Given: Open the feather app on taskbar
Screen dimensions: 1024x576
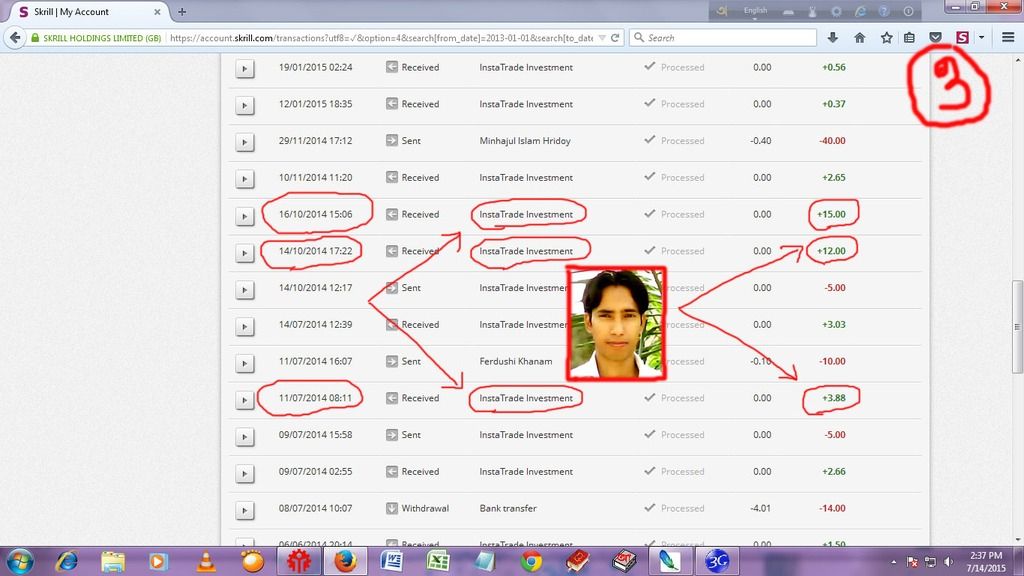Looking at the screenshot, I should [x=669, y=562].
